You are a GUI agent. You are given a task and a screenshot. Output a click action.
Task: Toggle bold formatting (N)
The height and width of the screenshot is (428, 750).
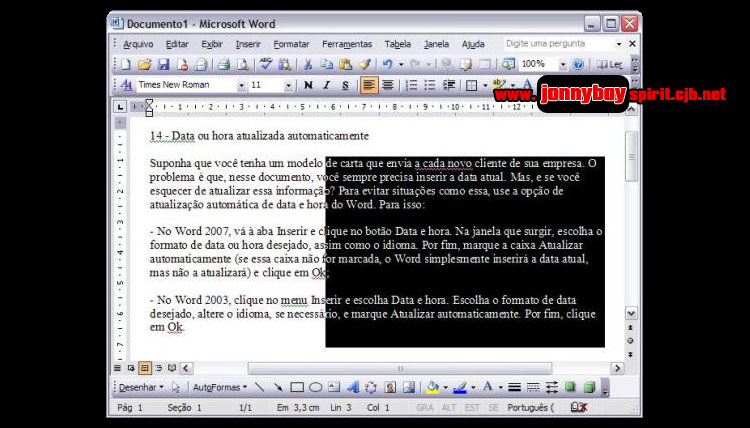(x=308, y=85)
